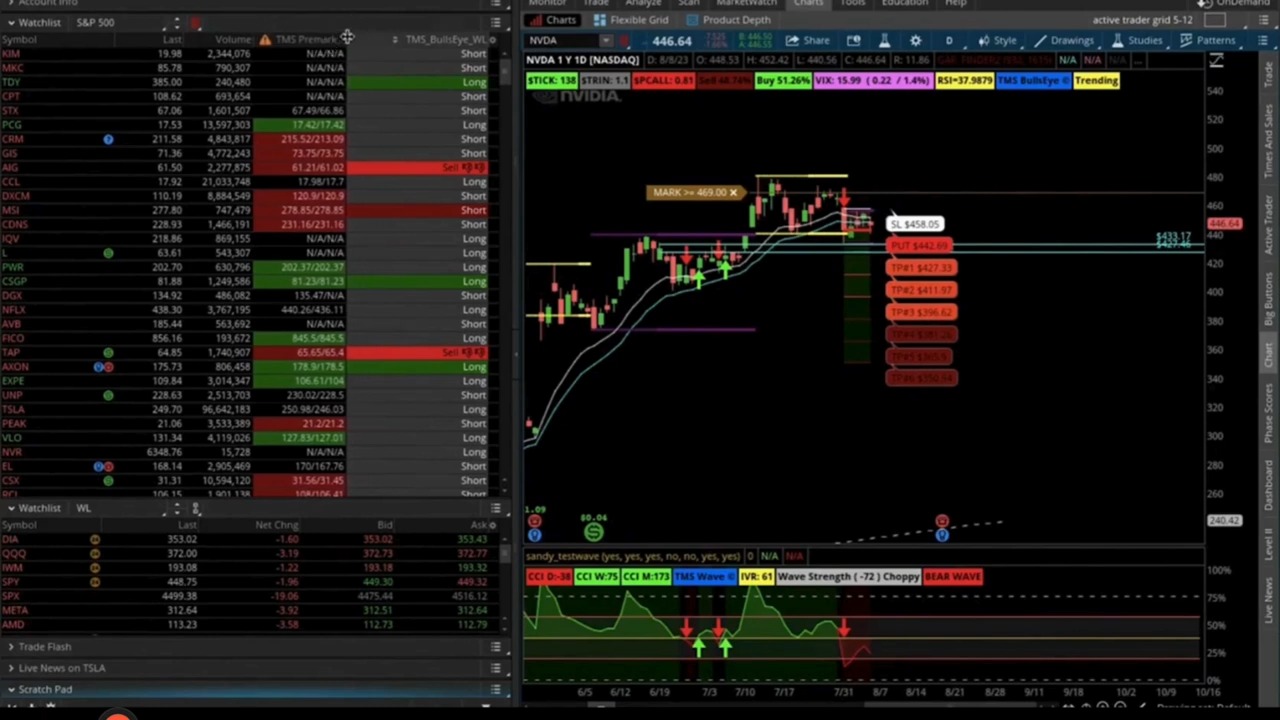Click the PUT $442.69 chart bubble

click(x=920, y=246)
